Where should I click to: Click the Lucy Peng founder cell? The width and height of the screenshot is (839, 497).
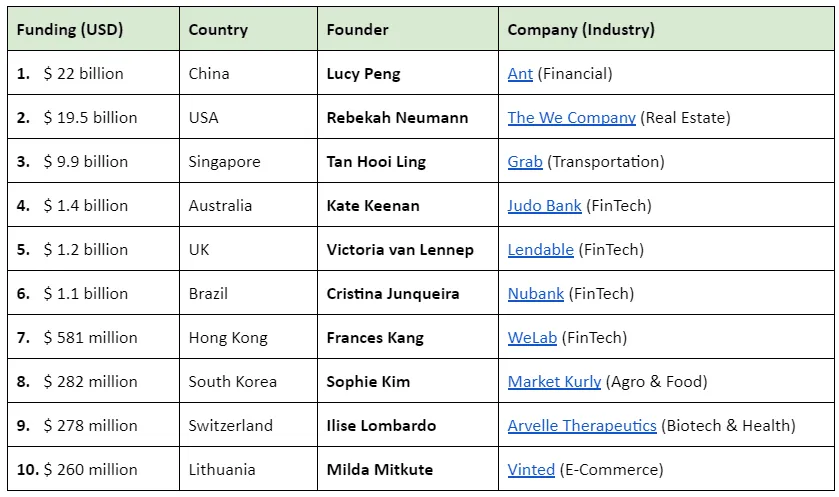point(408,73)
